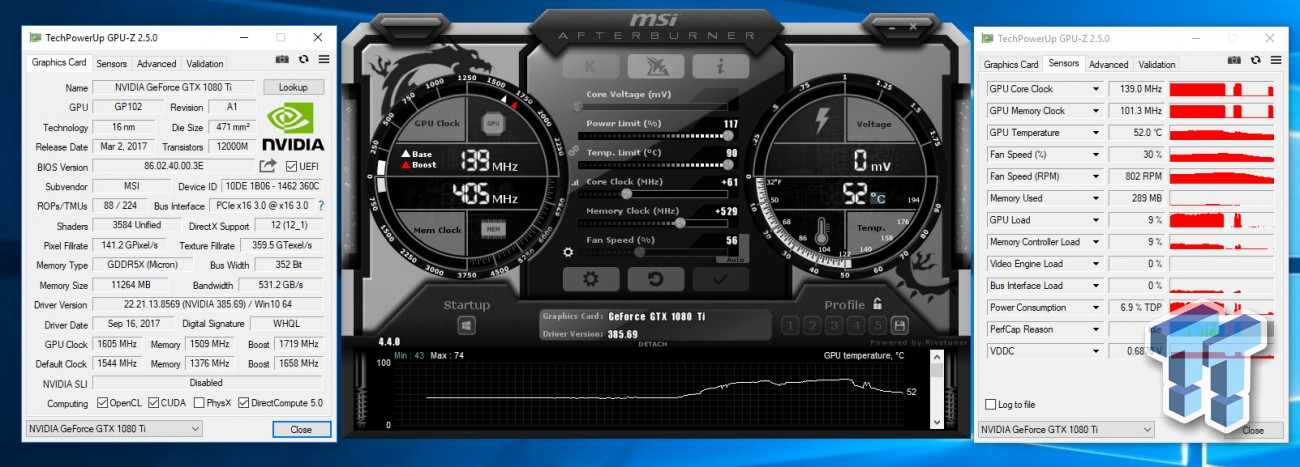Toggle the CUDA checkbox
Image resolution: width=1300 pixels, height=467 pixels.
pos(153,403)
